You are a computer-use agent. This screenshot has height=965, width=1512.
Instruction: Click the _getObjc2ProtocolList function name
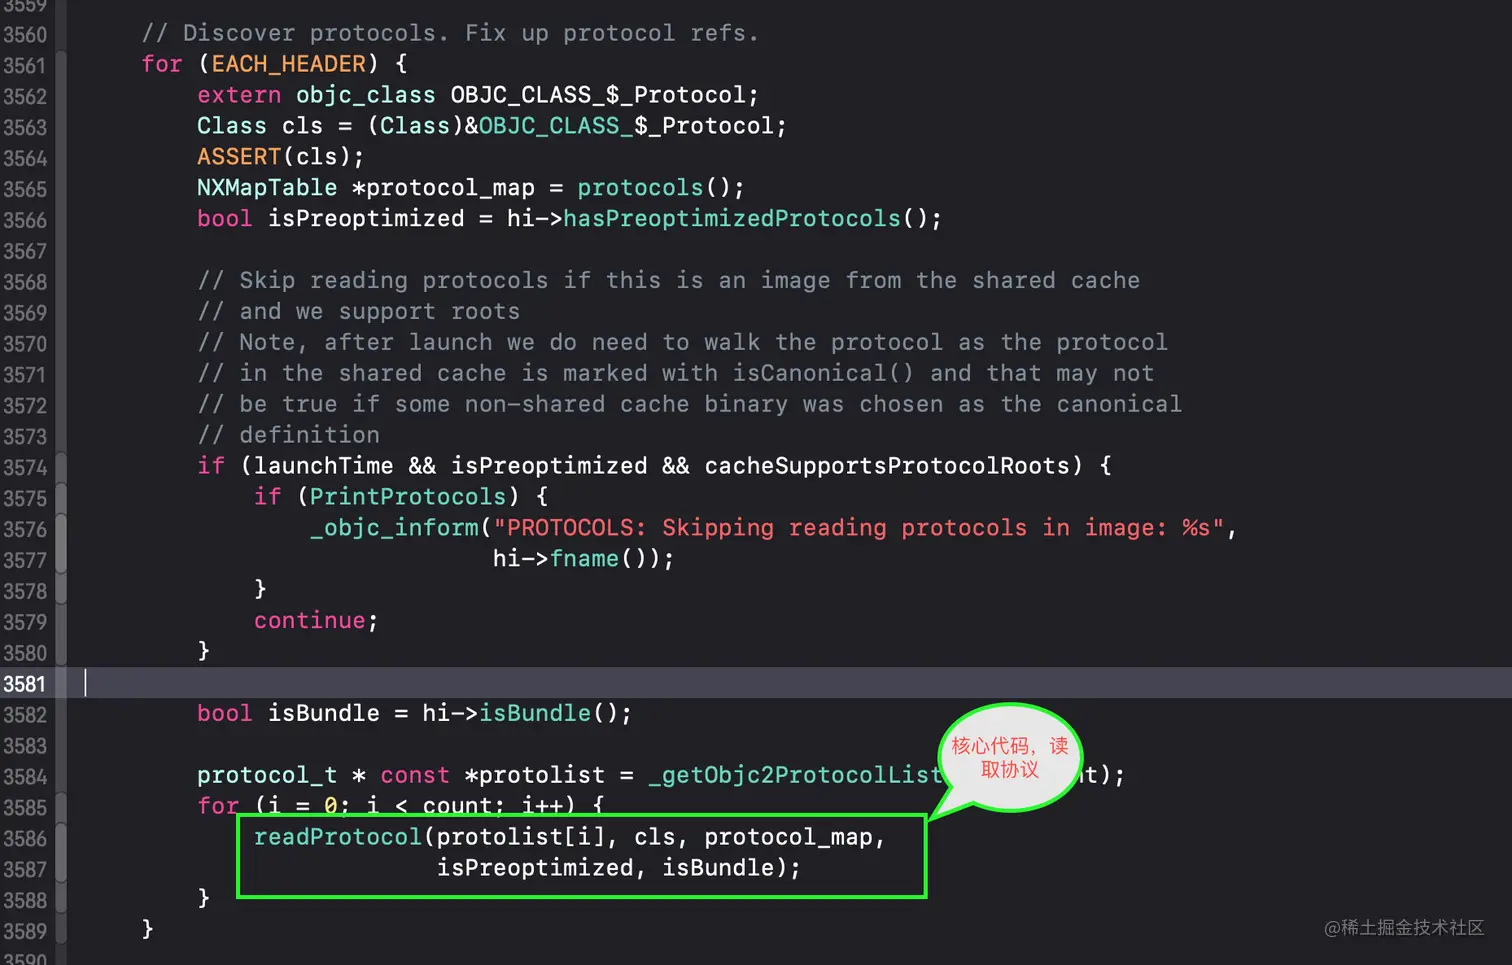[796, 775]
